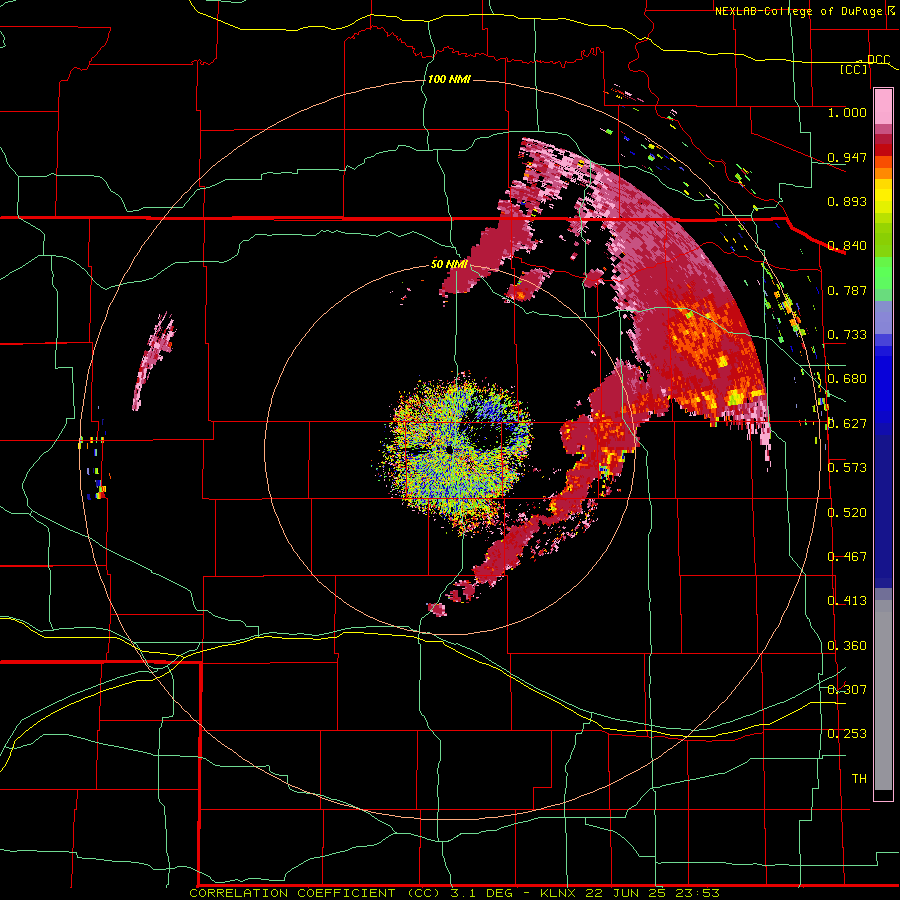
Task: Click the 50 NMI range ring label
Action: (449, 265)
